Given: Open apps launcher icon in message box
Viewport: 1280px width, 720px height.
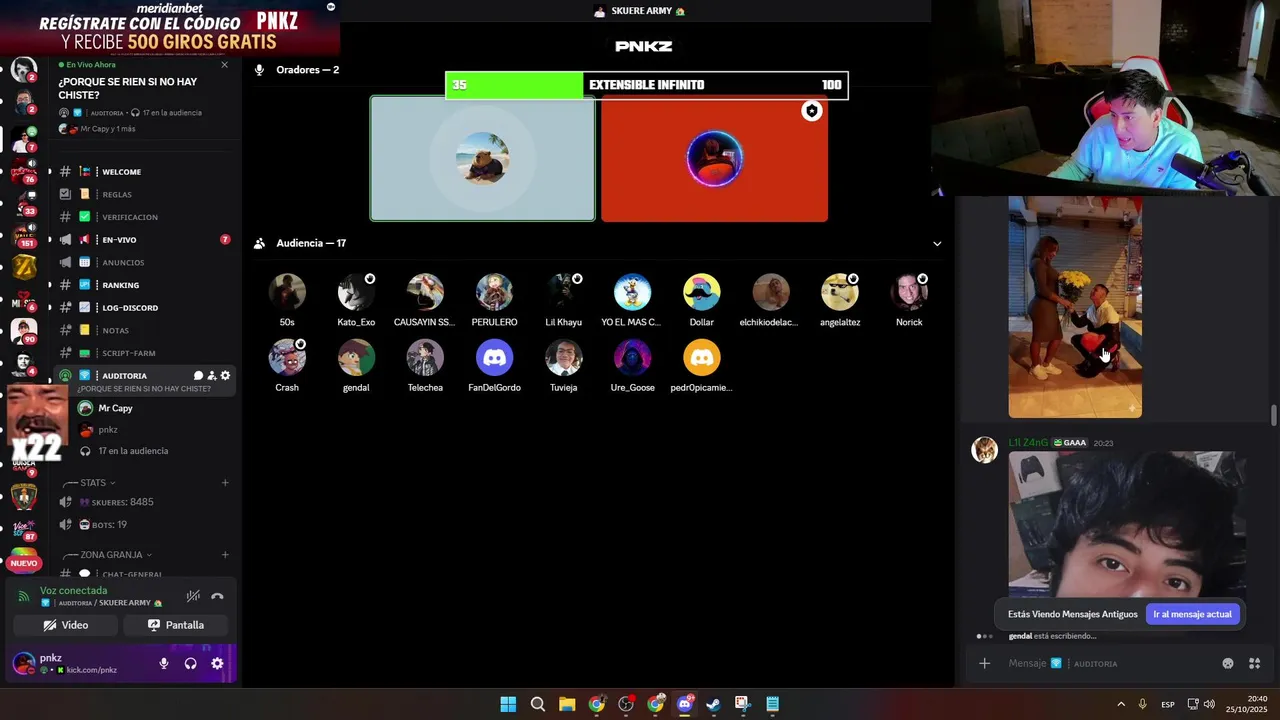Looking at the screenshot, I should pyautogui.click(x=1254, y=664).
